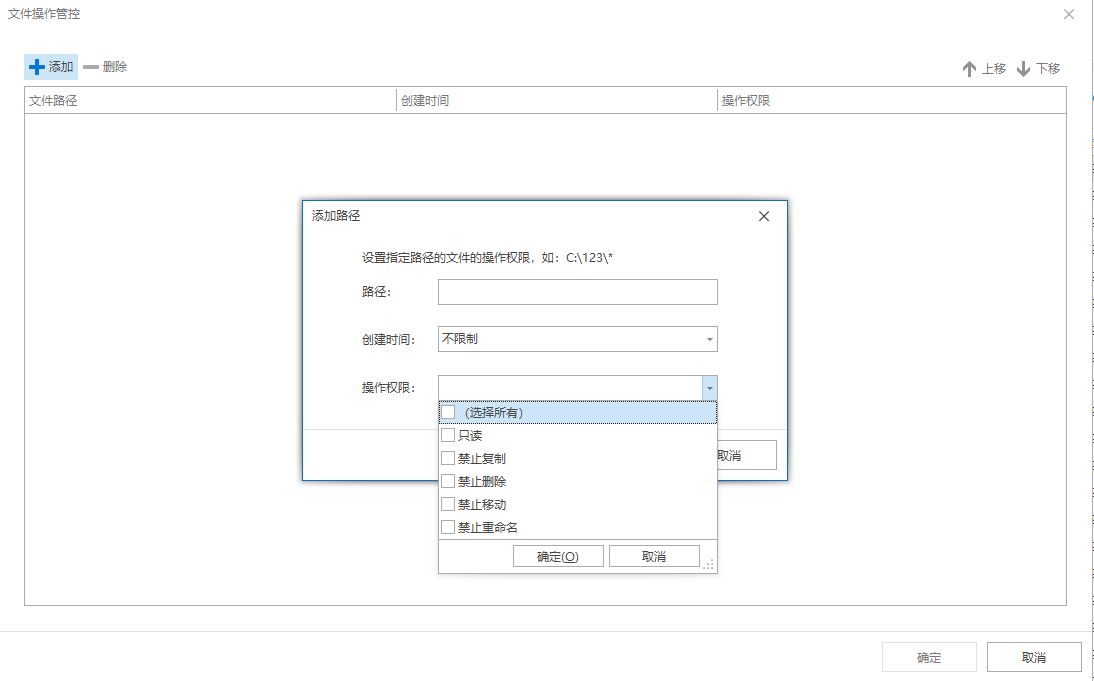This screenshot has width=1094, height=681.
Task: Sort by the 操作权限 column header
Action: pyautogui.click(x=892, y=100)
